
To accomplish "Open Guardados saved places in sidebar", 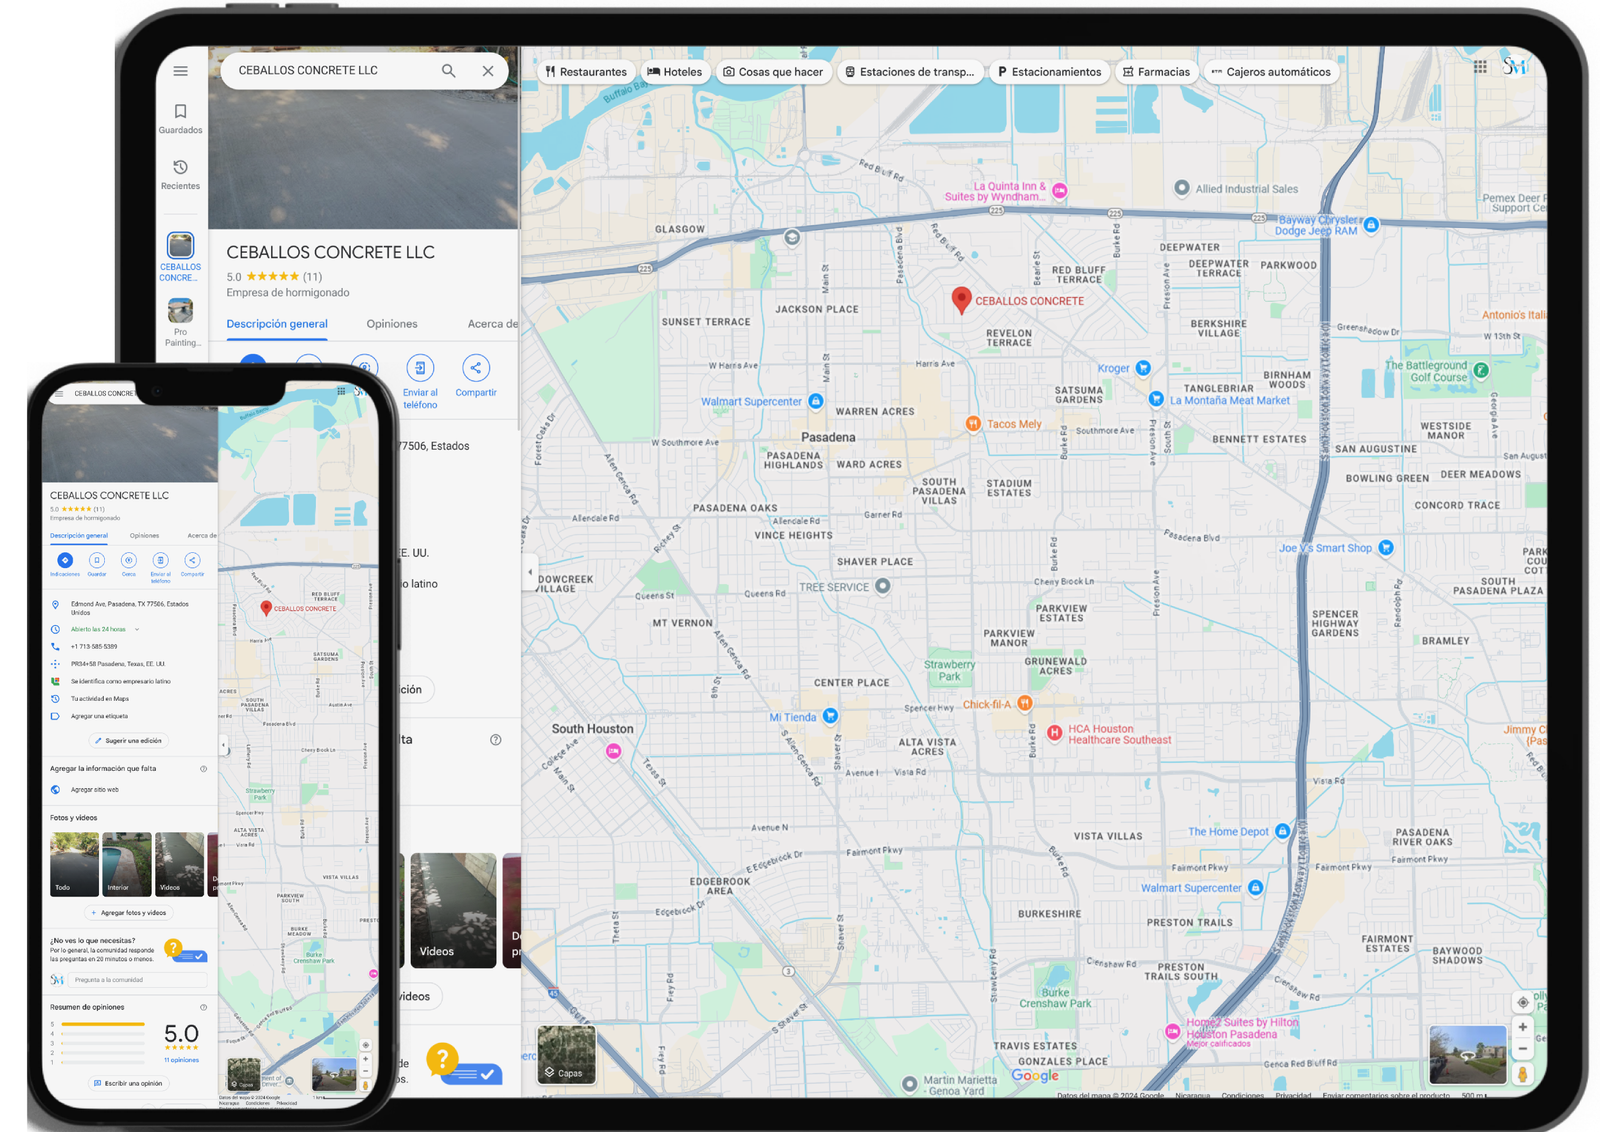I will (180, 118).
